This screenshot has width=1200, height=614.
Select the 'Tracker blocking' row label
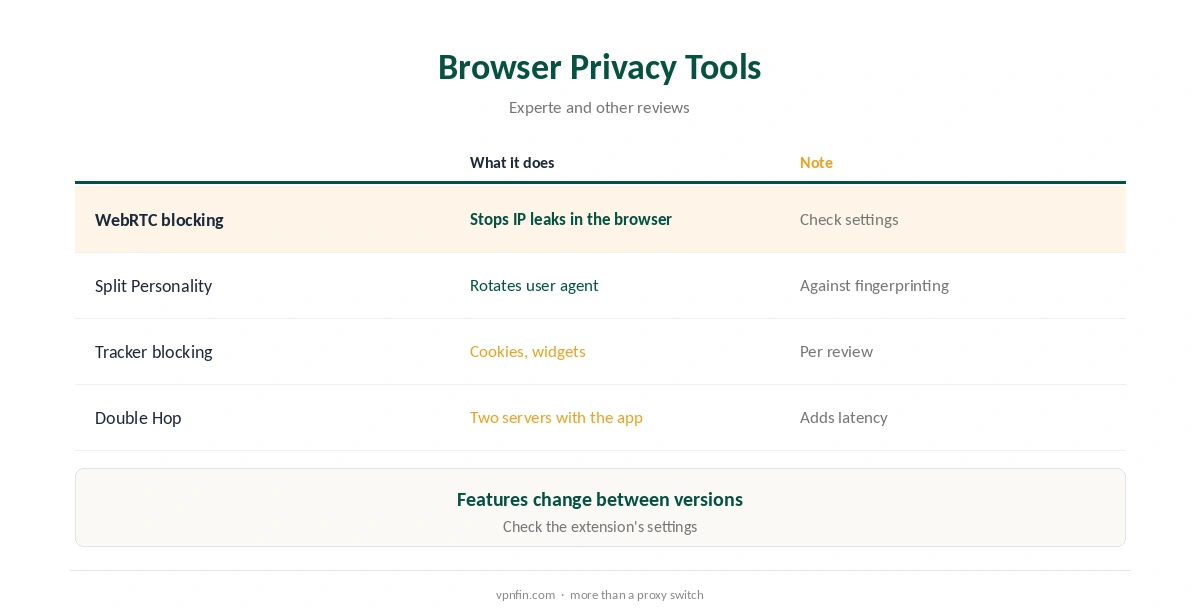pyautogui.click(x=153, y=352)
